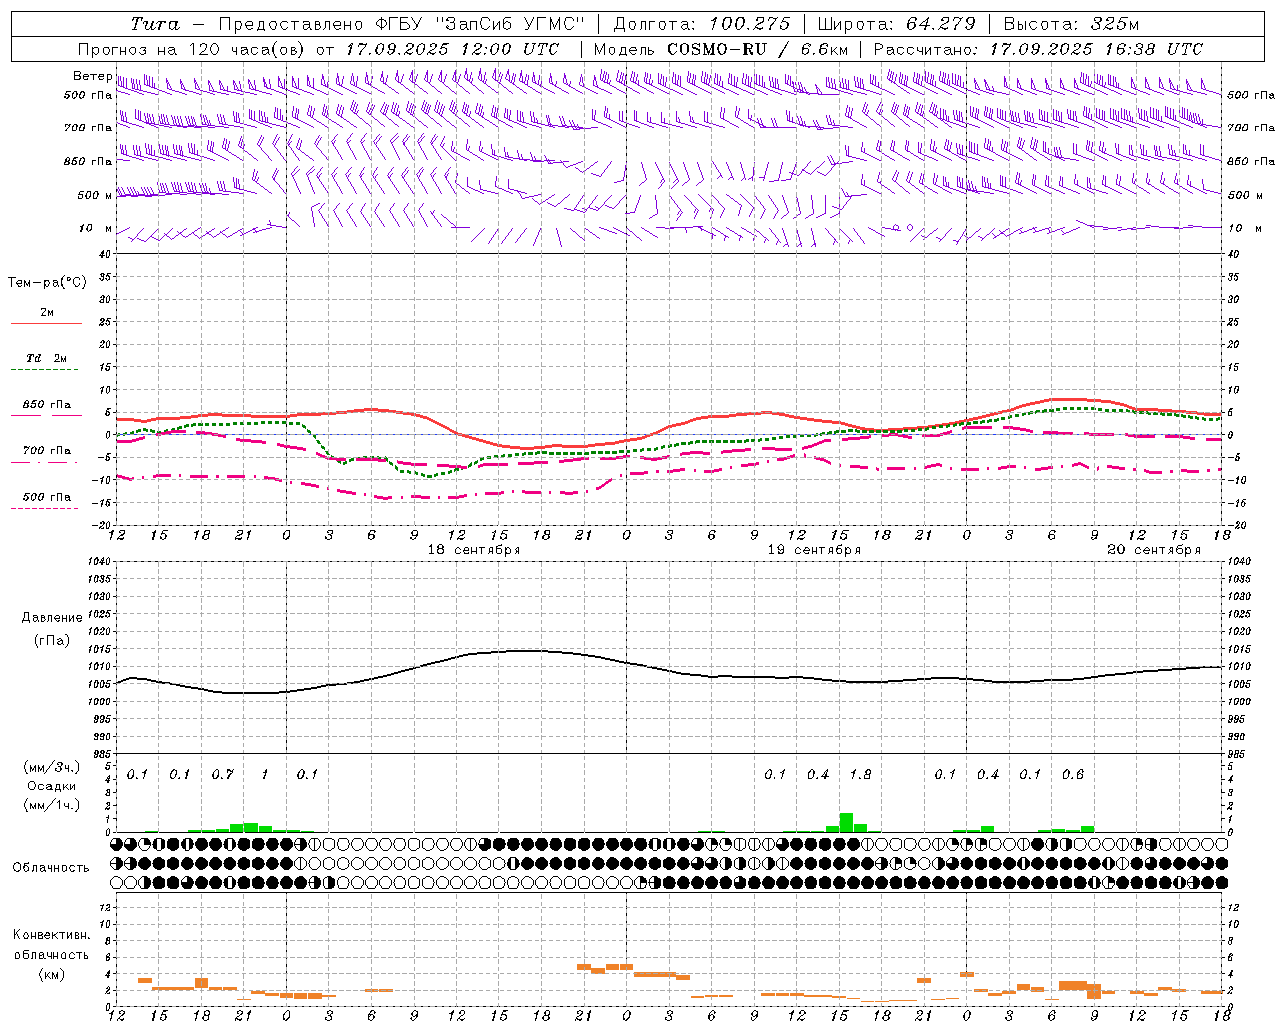Click the station name "Tura" in header

tap(155, 24)
